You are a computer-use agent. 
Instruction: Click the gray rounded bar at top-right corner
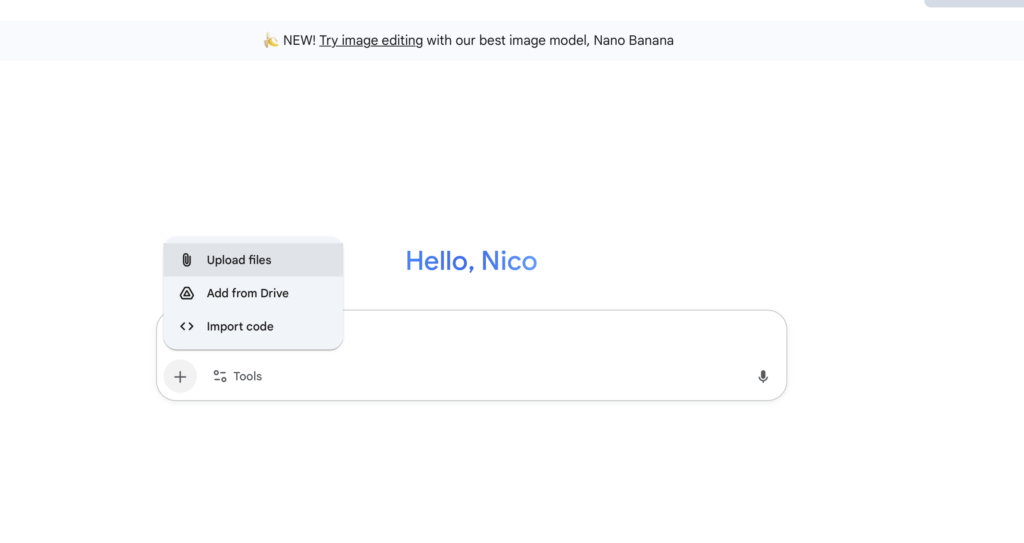click(974, 3)
